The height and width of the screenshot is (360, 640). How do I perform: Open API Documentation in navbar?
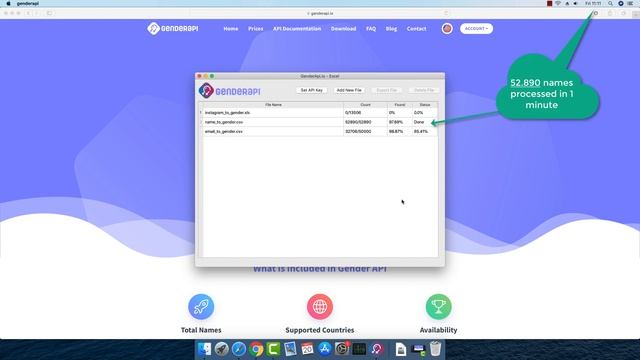[x=297, y=29]
